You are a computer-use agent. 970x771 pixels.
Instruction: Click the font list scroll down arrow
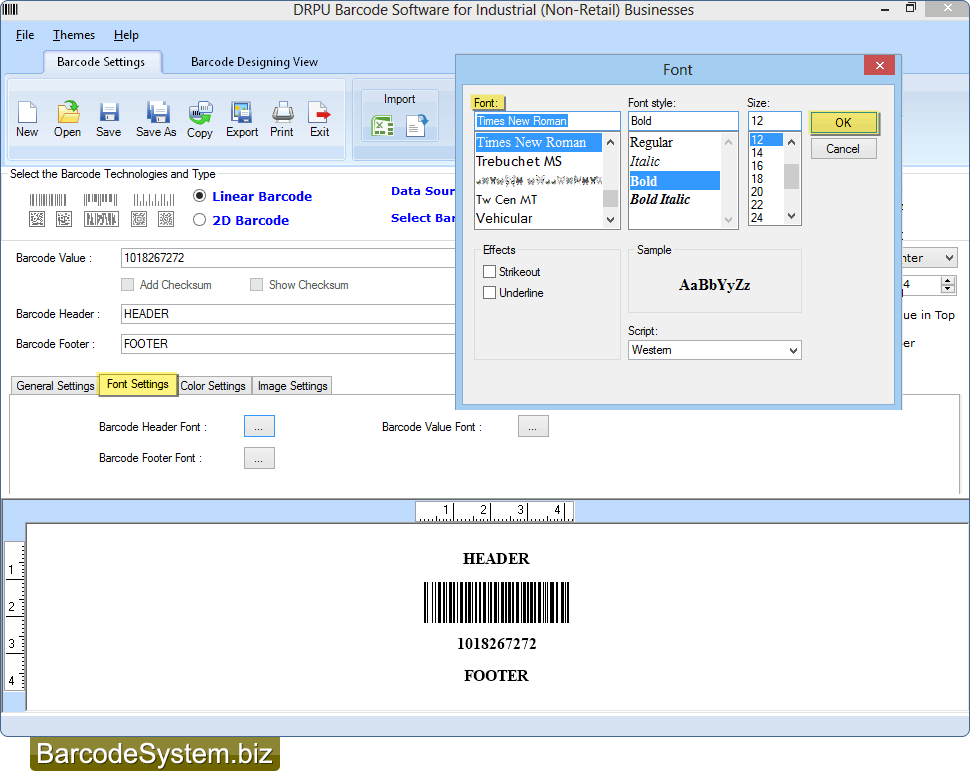[611, 220]
